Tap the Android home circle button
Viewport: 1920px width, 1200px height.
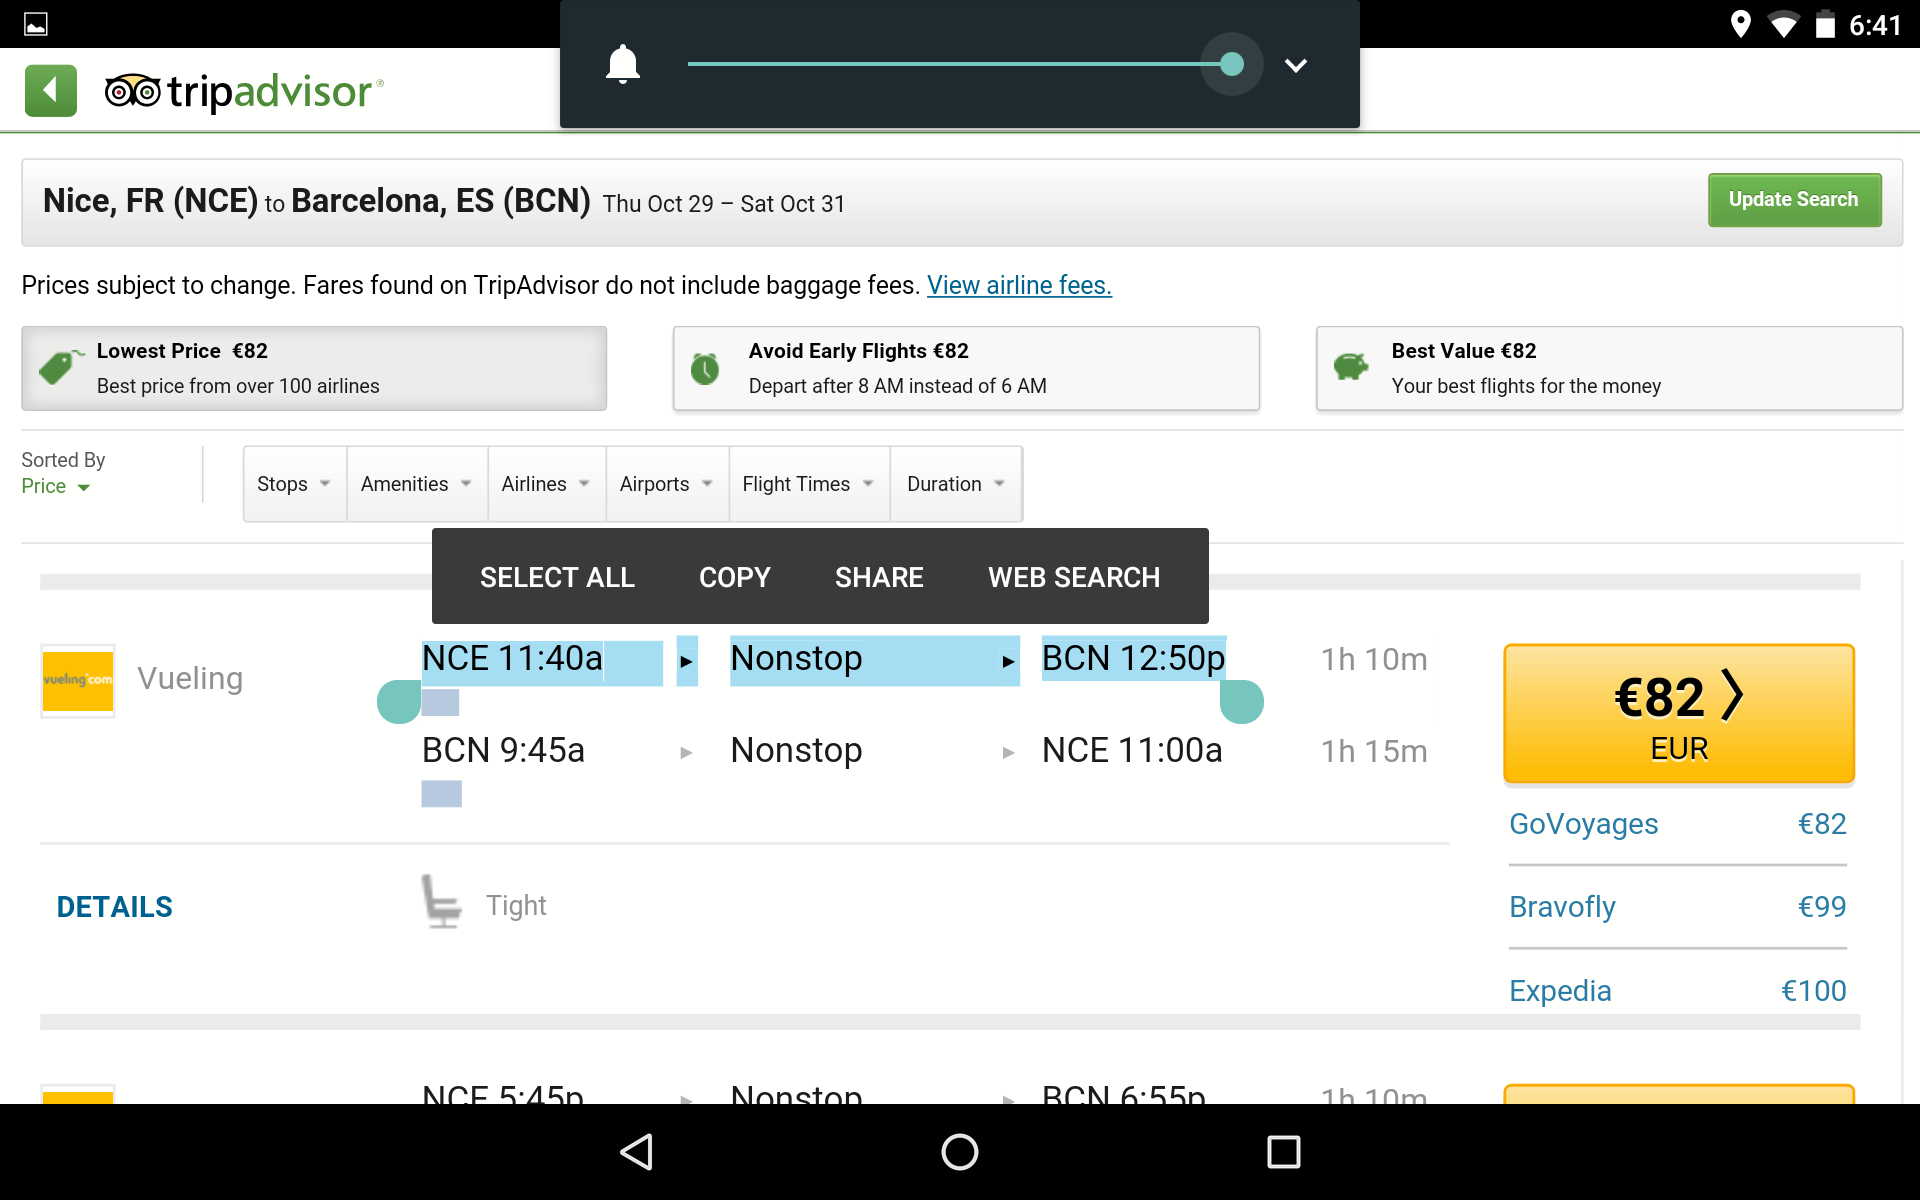coord(959,1152)
